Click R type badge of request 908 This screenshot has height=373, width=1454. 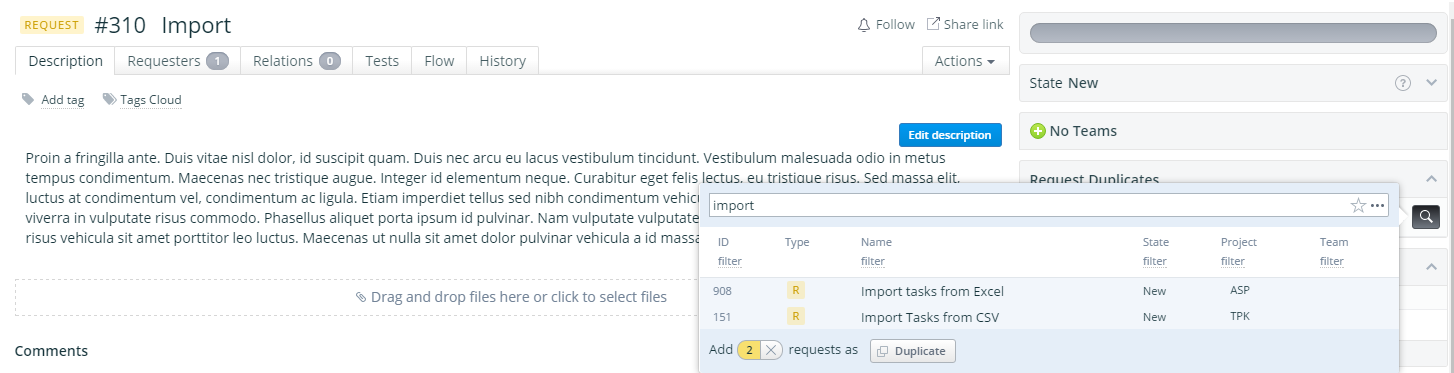(796, 291)
